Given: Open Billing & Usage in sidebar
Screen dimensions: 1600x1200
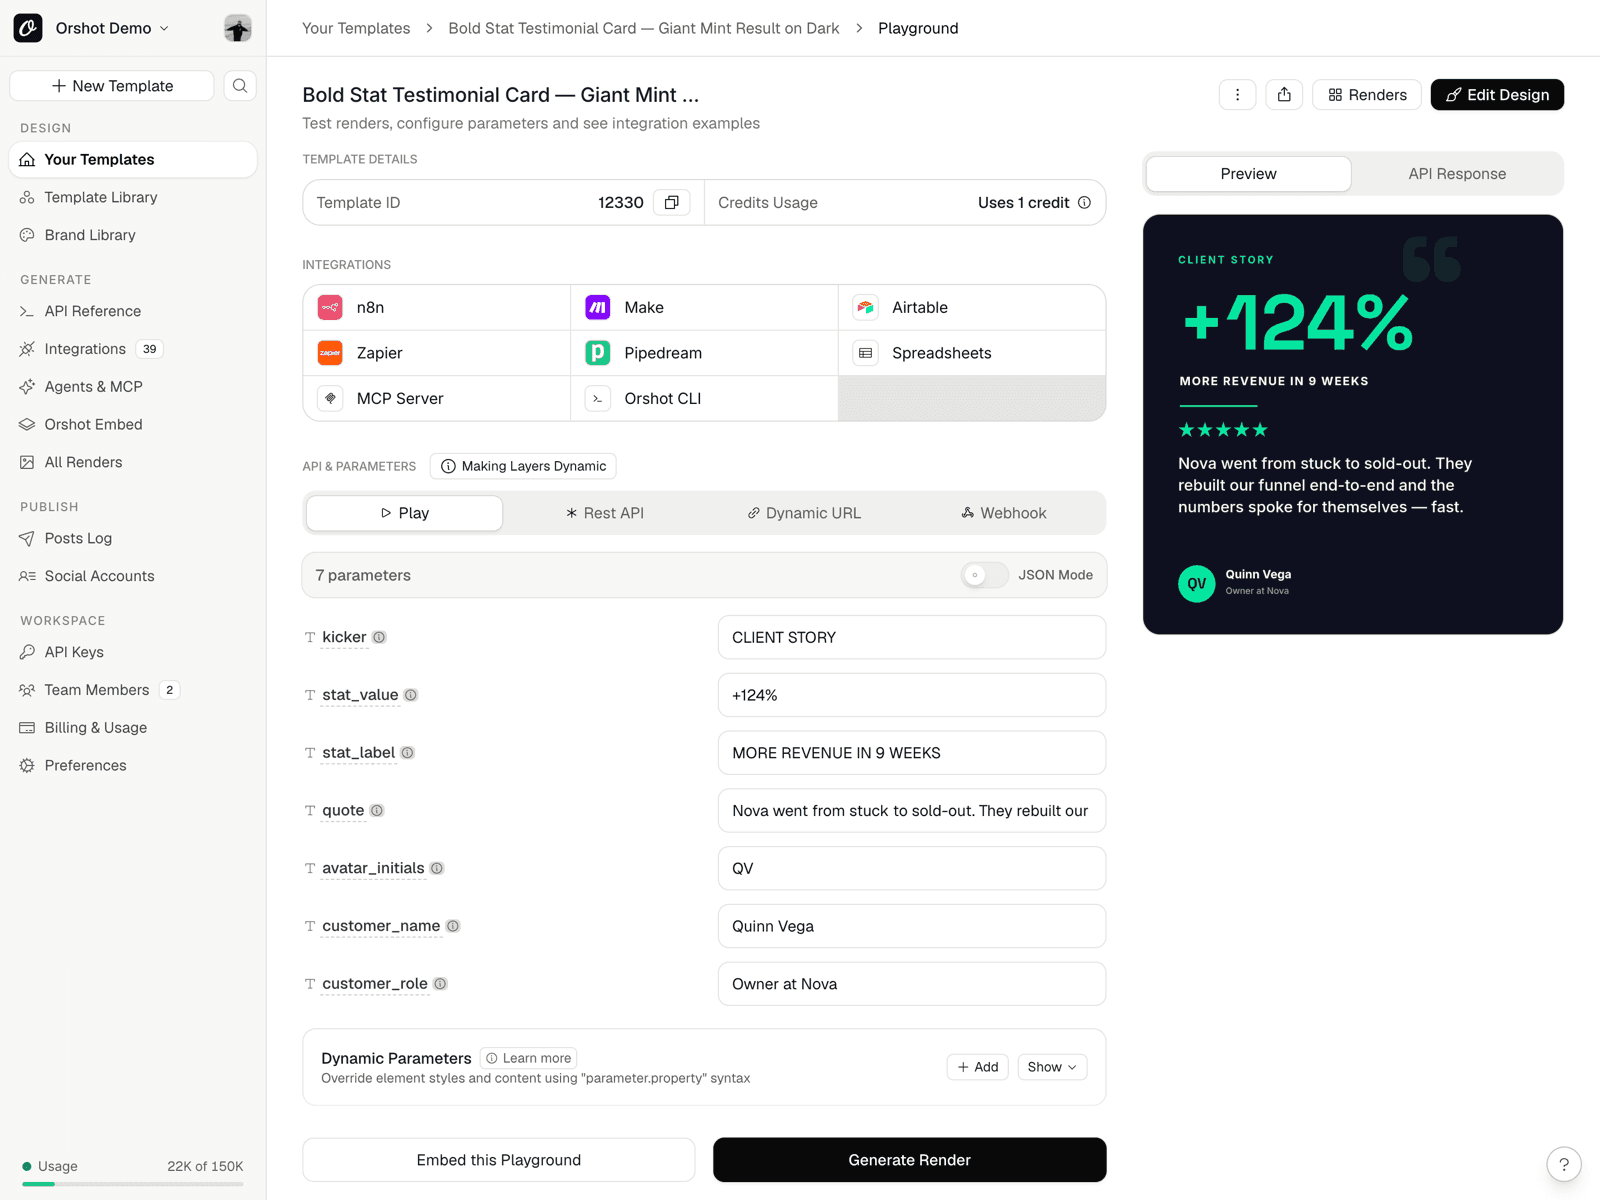Looking at the screenshot, I should [133, 728].
